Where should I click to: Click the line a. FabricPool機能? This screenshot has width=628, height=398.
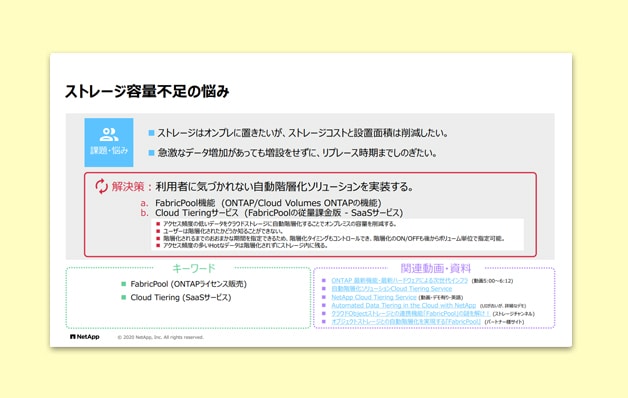[261, 203]
